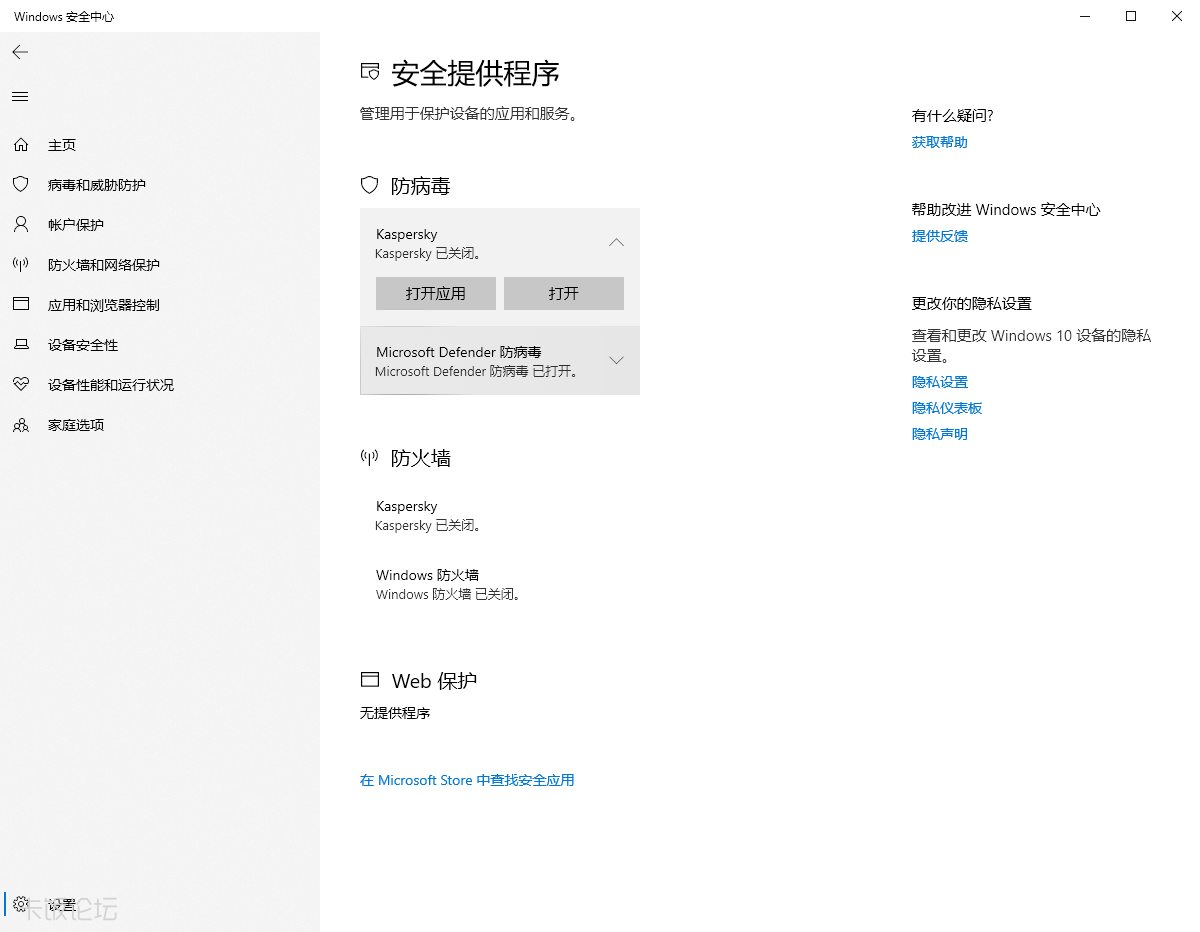The width and height of the screenshot is (1200, 932).
Task: Click the 安全提供程序 page title
Action: pos(476,73)
